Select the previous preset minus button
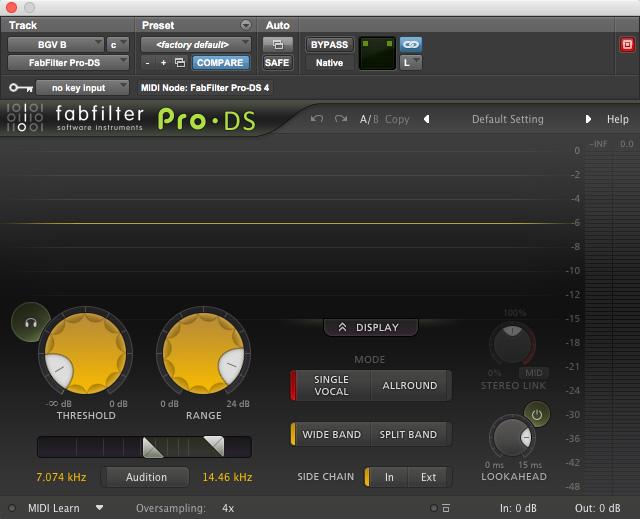This screenshot has height=519, width=640. pyautogui.click(x=147, y=63)
